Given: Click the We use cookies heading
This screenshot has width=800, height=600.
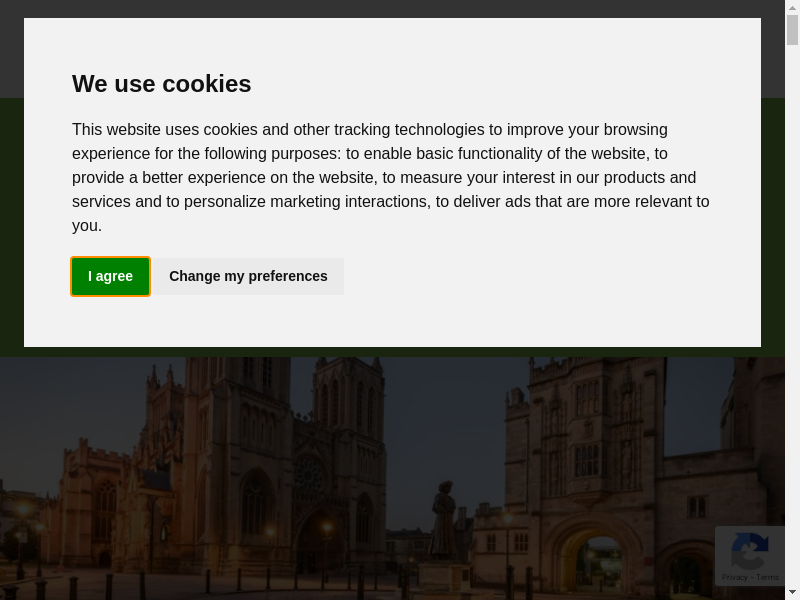Looking at the screenshot, I should (162, 84).
